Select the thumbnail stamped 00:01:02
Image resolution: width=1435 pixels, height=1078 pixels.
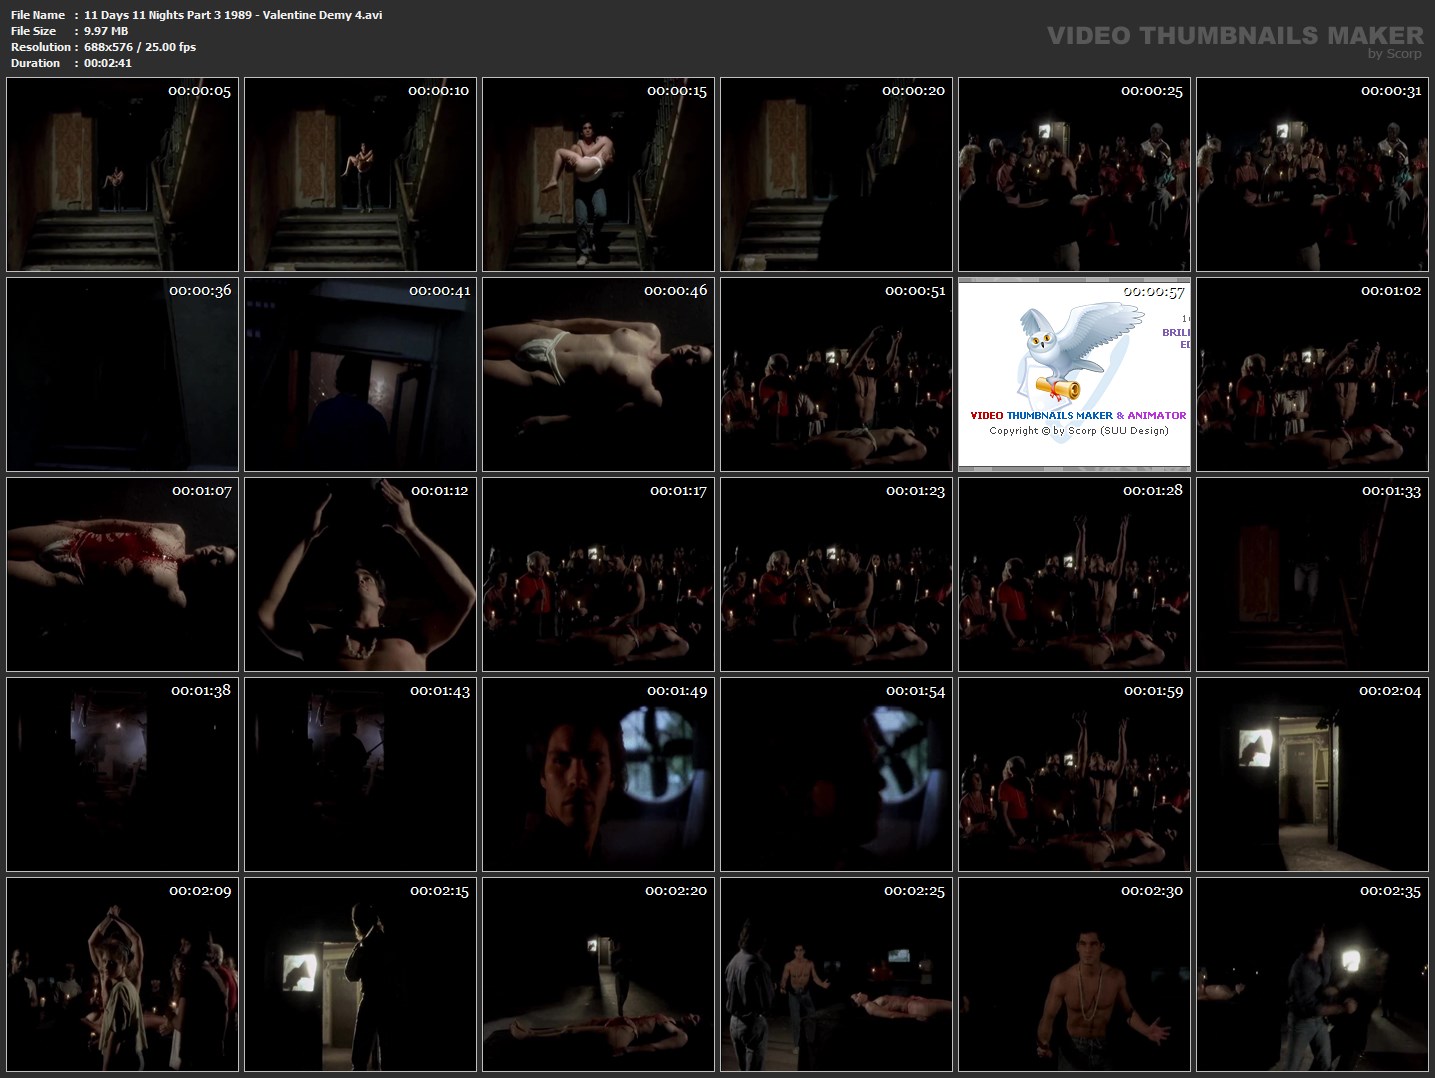click(1312, 374)
